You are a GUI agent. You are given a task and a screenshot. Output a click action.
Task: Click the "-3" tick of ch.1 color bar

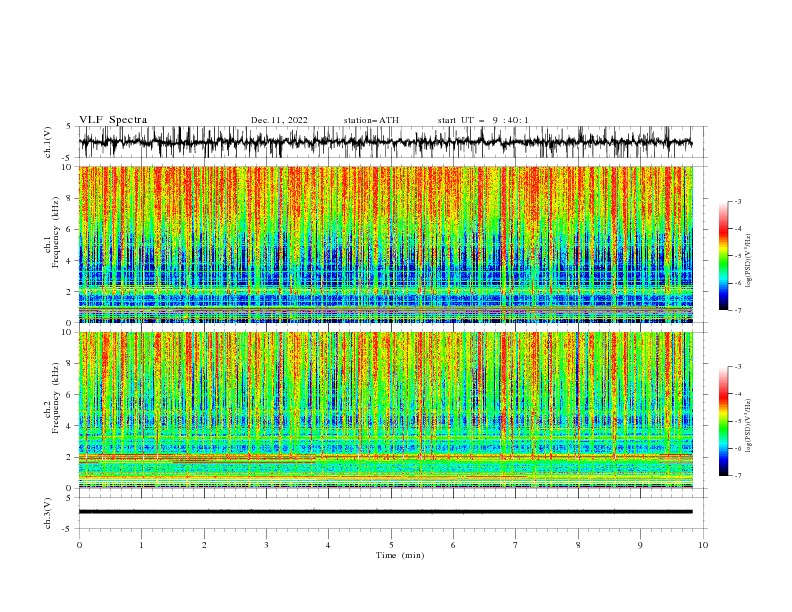(x=737, y=201)
